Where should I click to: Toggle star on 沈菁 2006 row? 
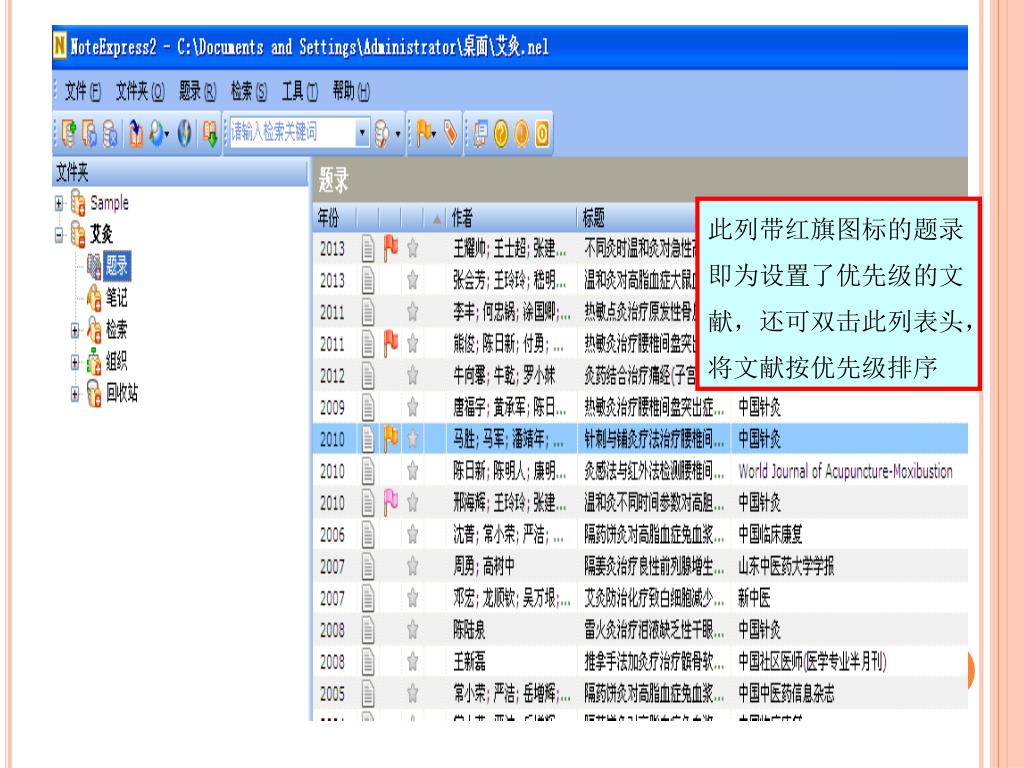click(x=413, y=534)
